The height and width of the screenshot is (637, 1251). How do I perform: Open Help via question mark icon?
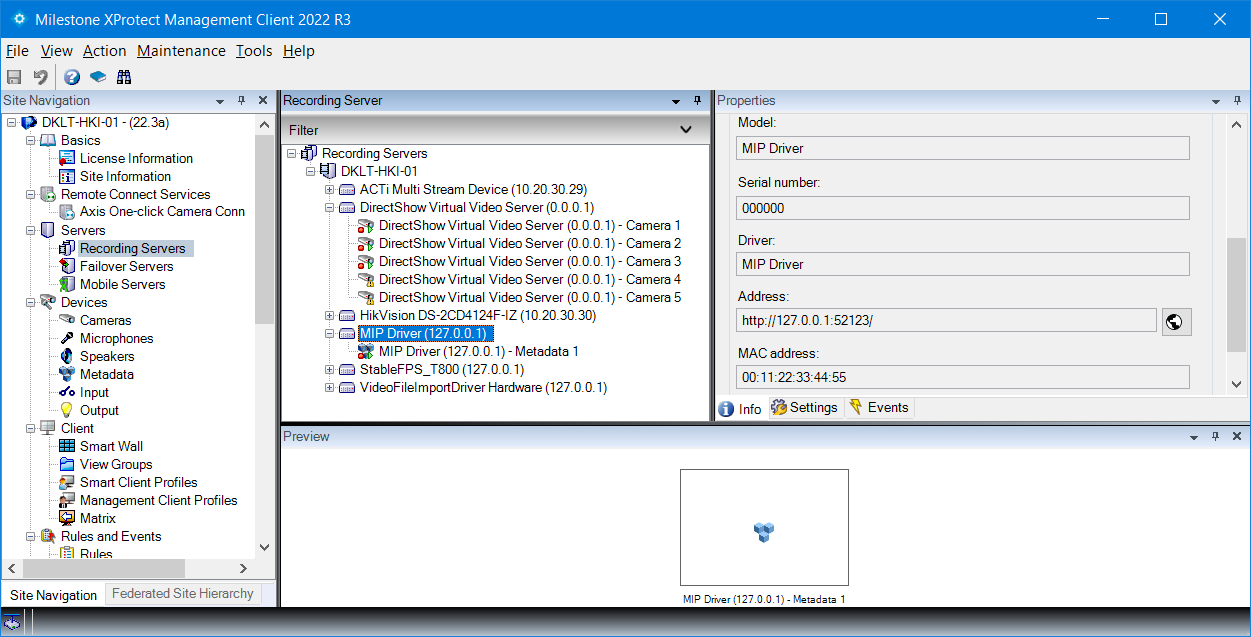(72, 77)
